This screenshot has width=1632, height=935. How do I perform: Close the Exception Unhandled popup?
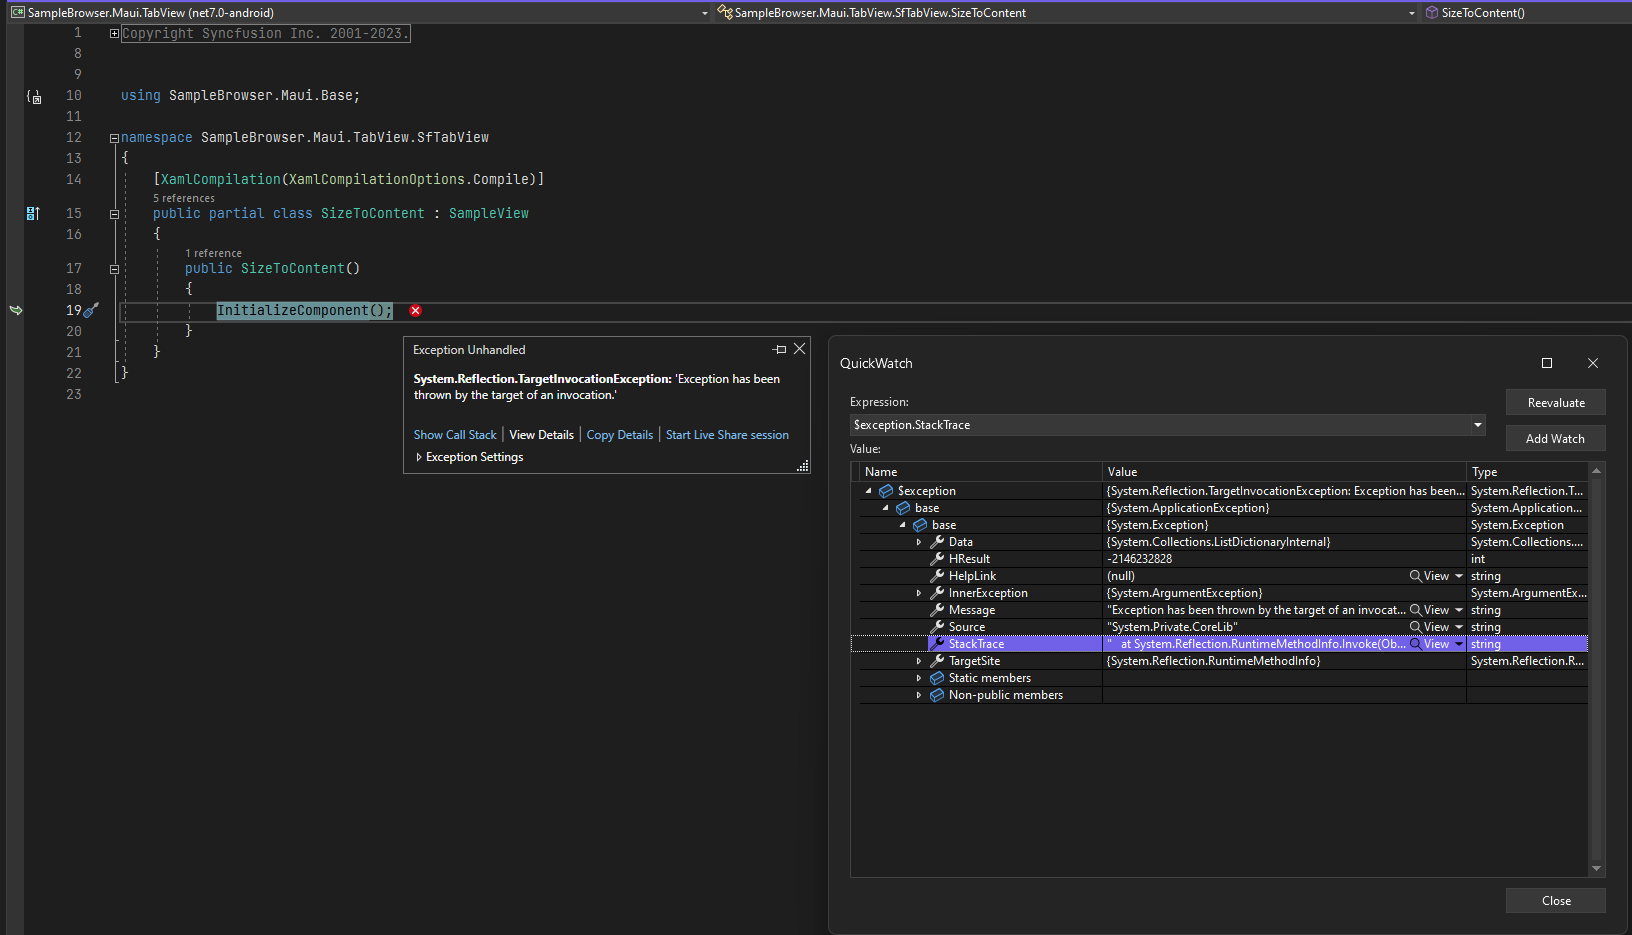click(x=799, y=349)
